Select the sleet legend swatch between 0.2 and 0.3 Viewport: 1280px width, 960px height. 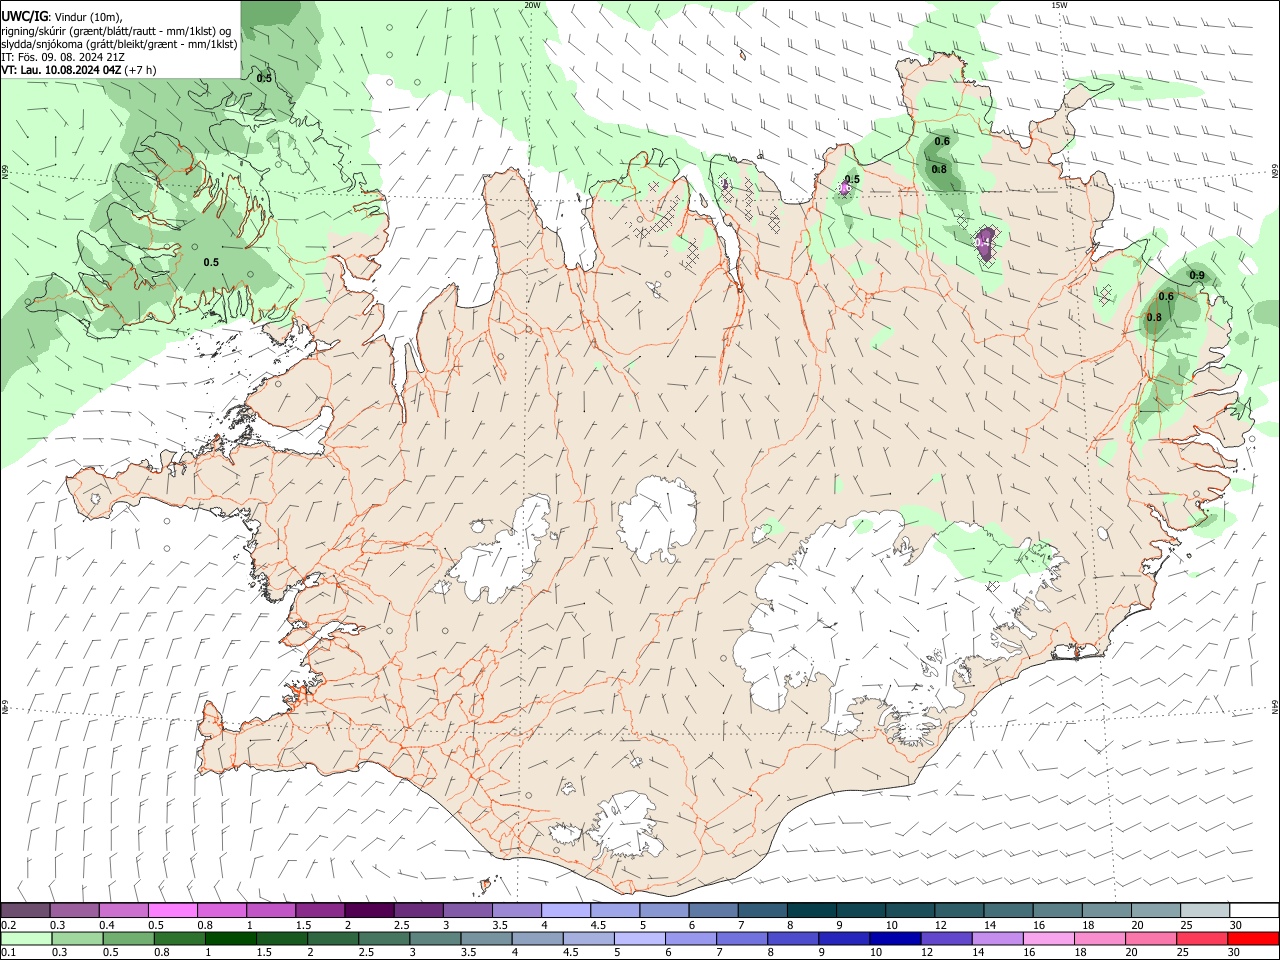point(25,911)
